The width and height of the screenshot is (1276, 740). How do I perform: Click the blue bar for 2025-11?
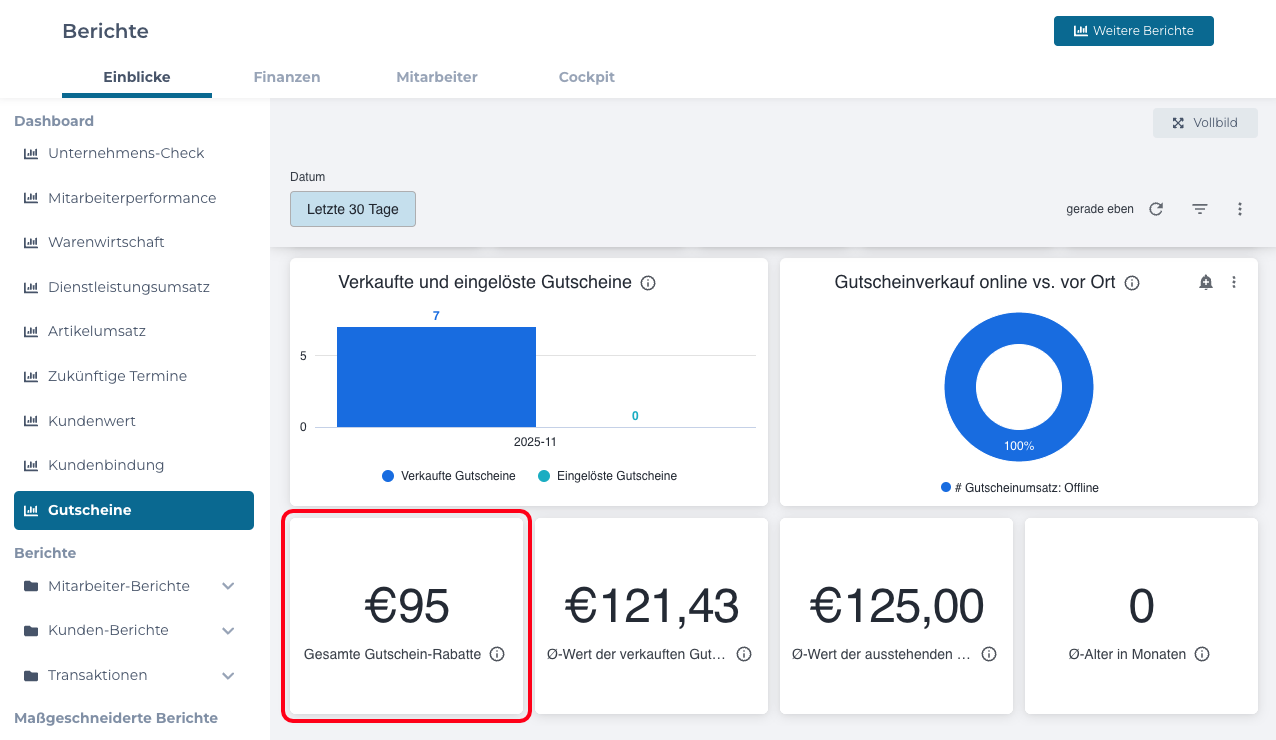436,377
